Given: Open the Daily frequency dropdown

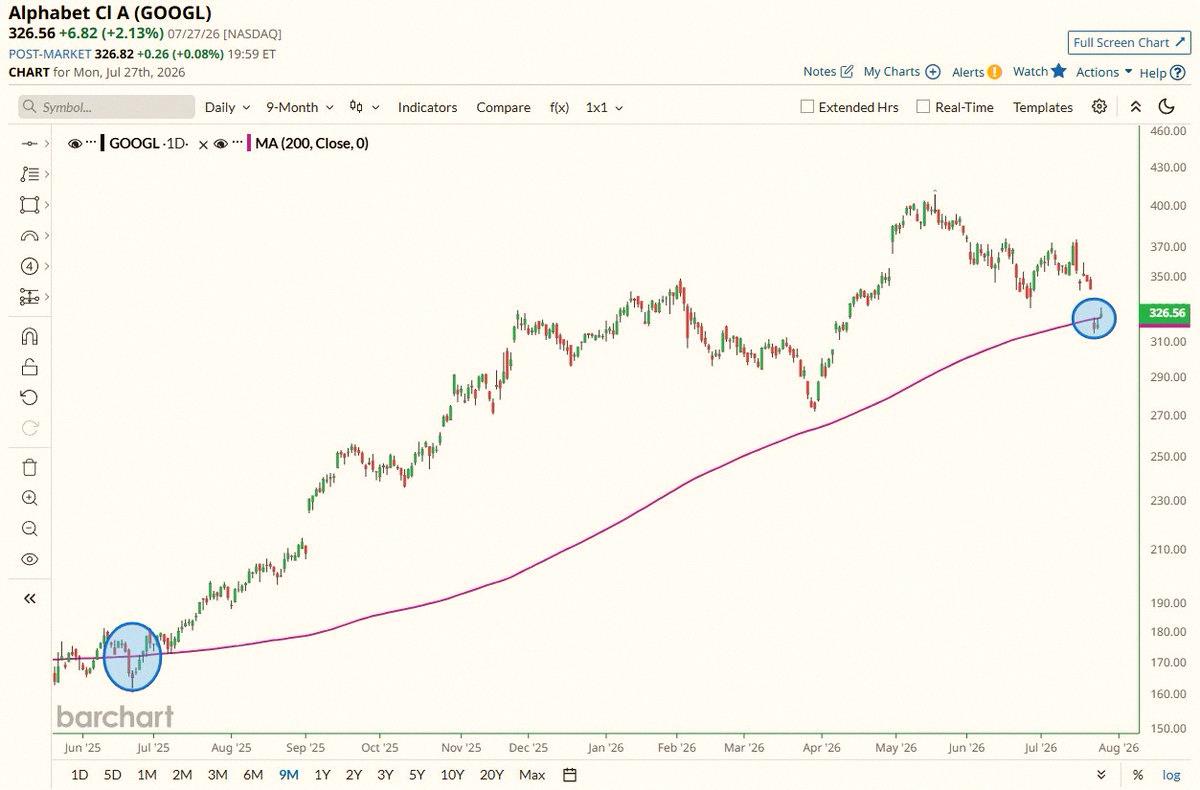Looking at the screenshot, I should pyautogui.click(x=228, y=107).
